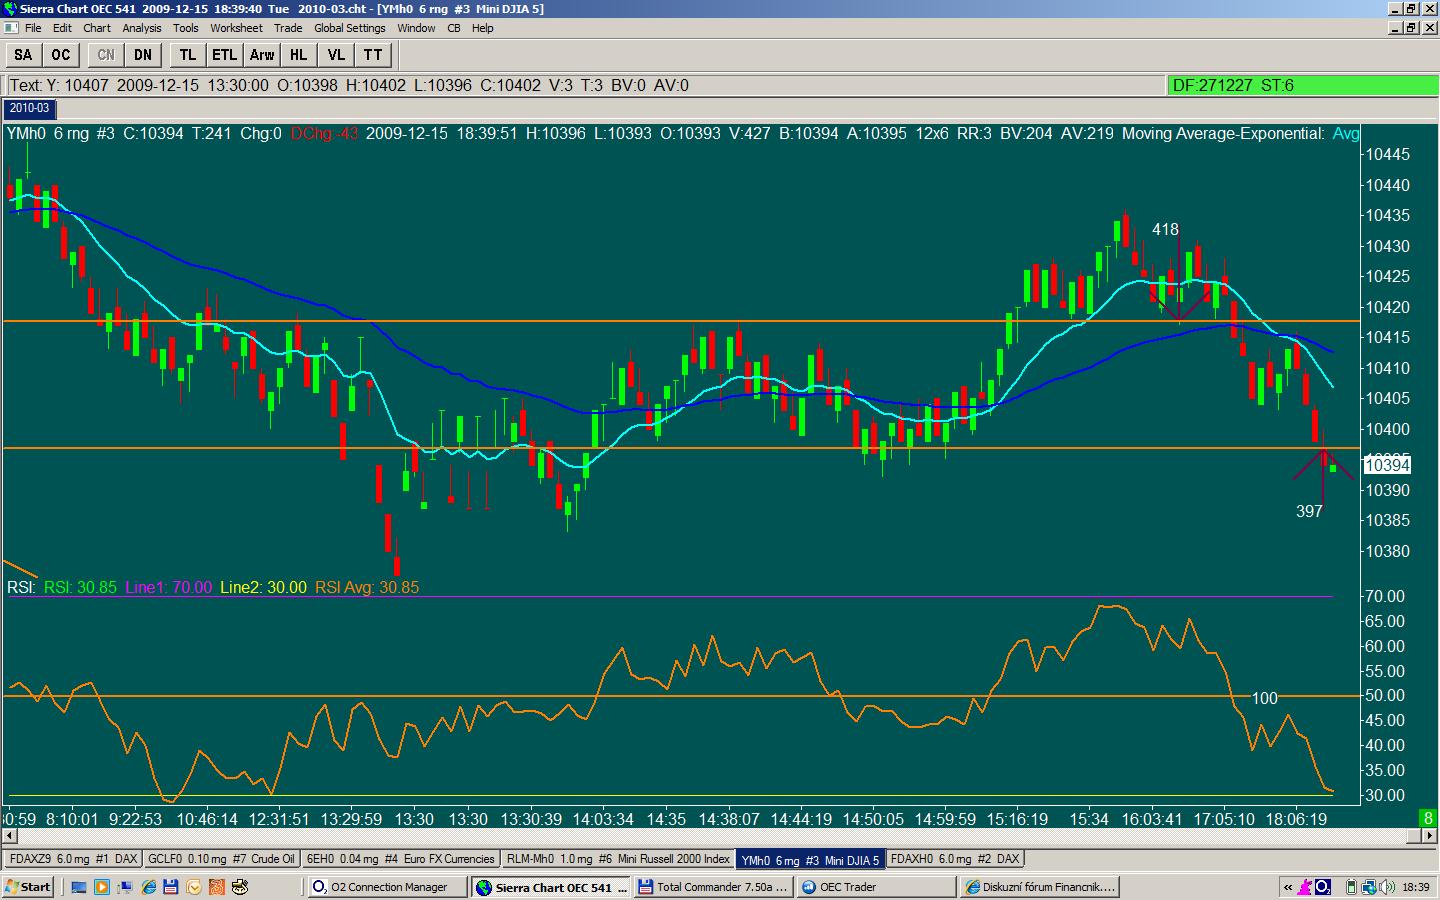Select the ETL extended trend line tool
Screen dimensions: 1440x900
coord(224,55)
